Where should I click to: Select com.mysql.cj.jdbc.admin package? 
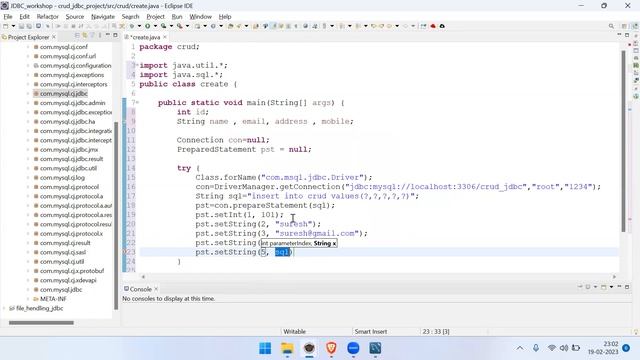coord(72,103)
